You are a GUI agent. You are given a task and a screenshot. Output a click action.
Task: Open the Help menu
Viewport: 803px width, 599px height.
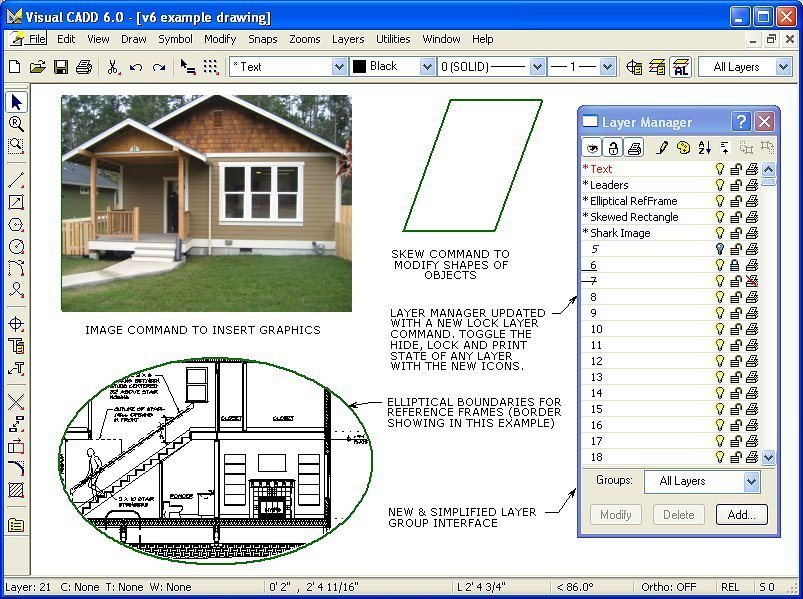tap(482, 39)
